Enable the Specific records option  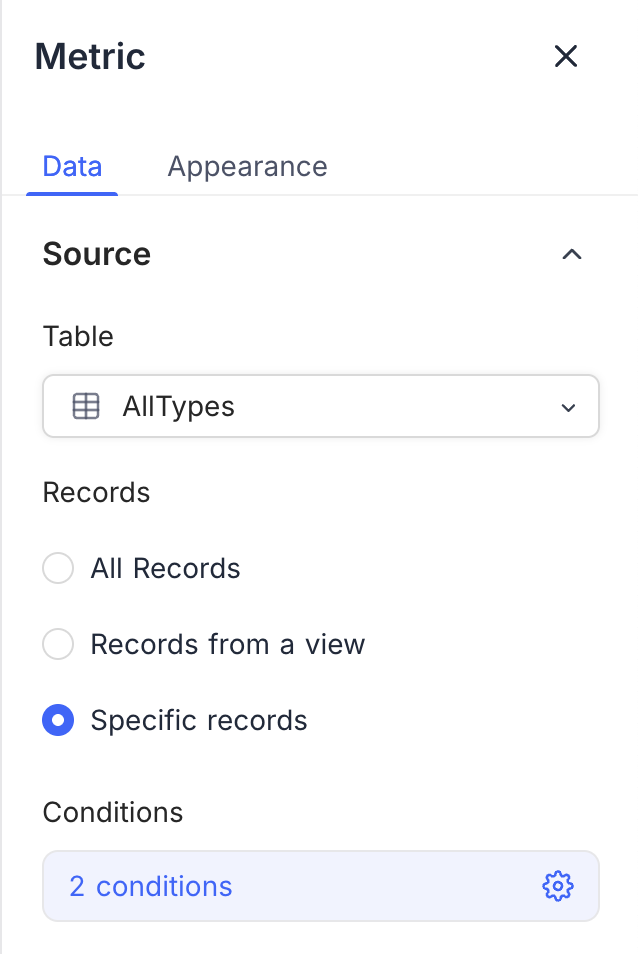58,720
